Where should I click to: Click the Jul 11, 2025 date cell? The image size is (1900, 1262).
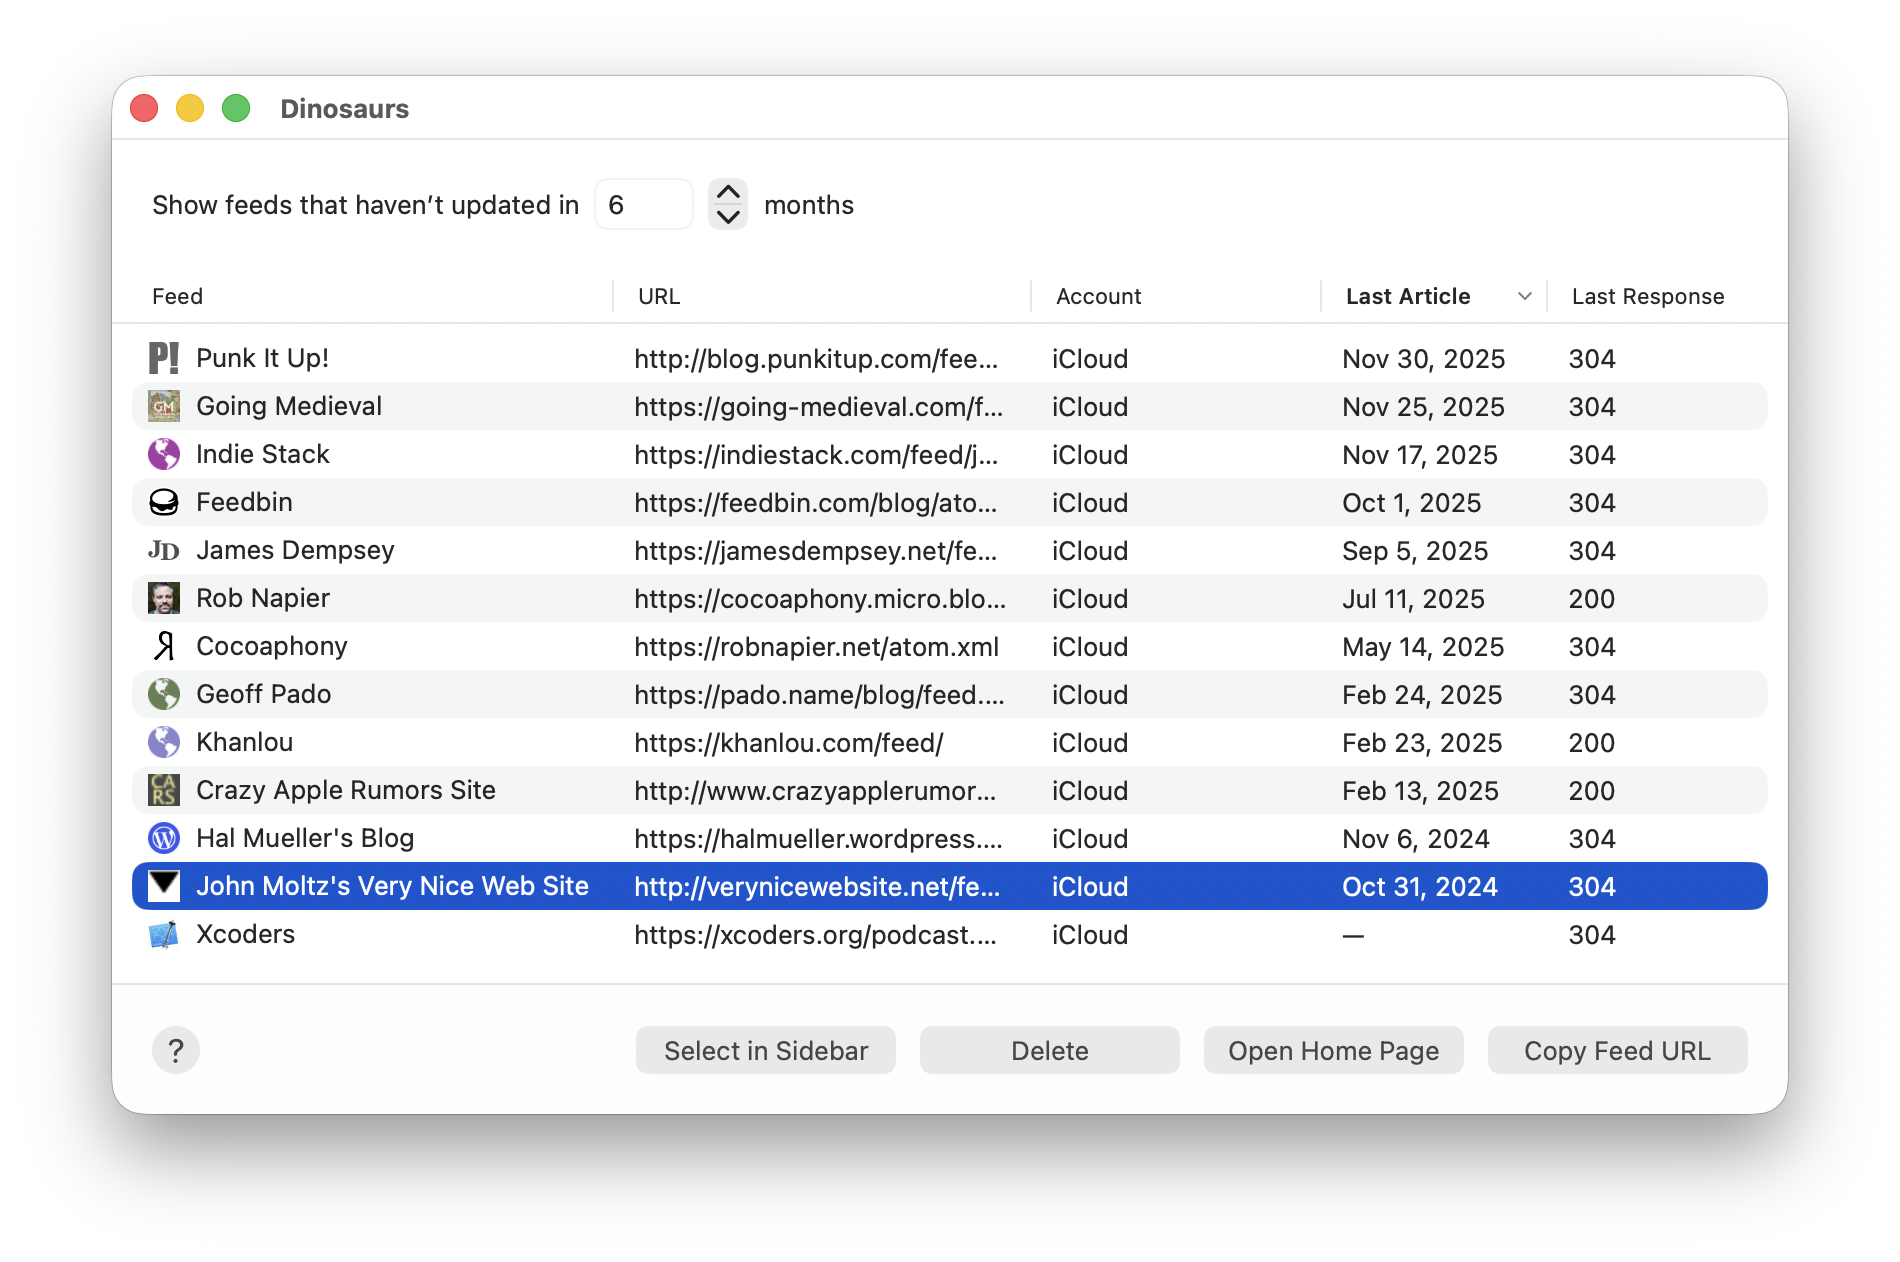1413,598
